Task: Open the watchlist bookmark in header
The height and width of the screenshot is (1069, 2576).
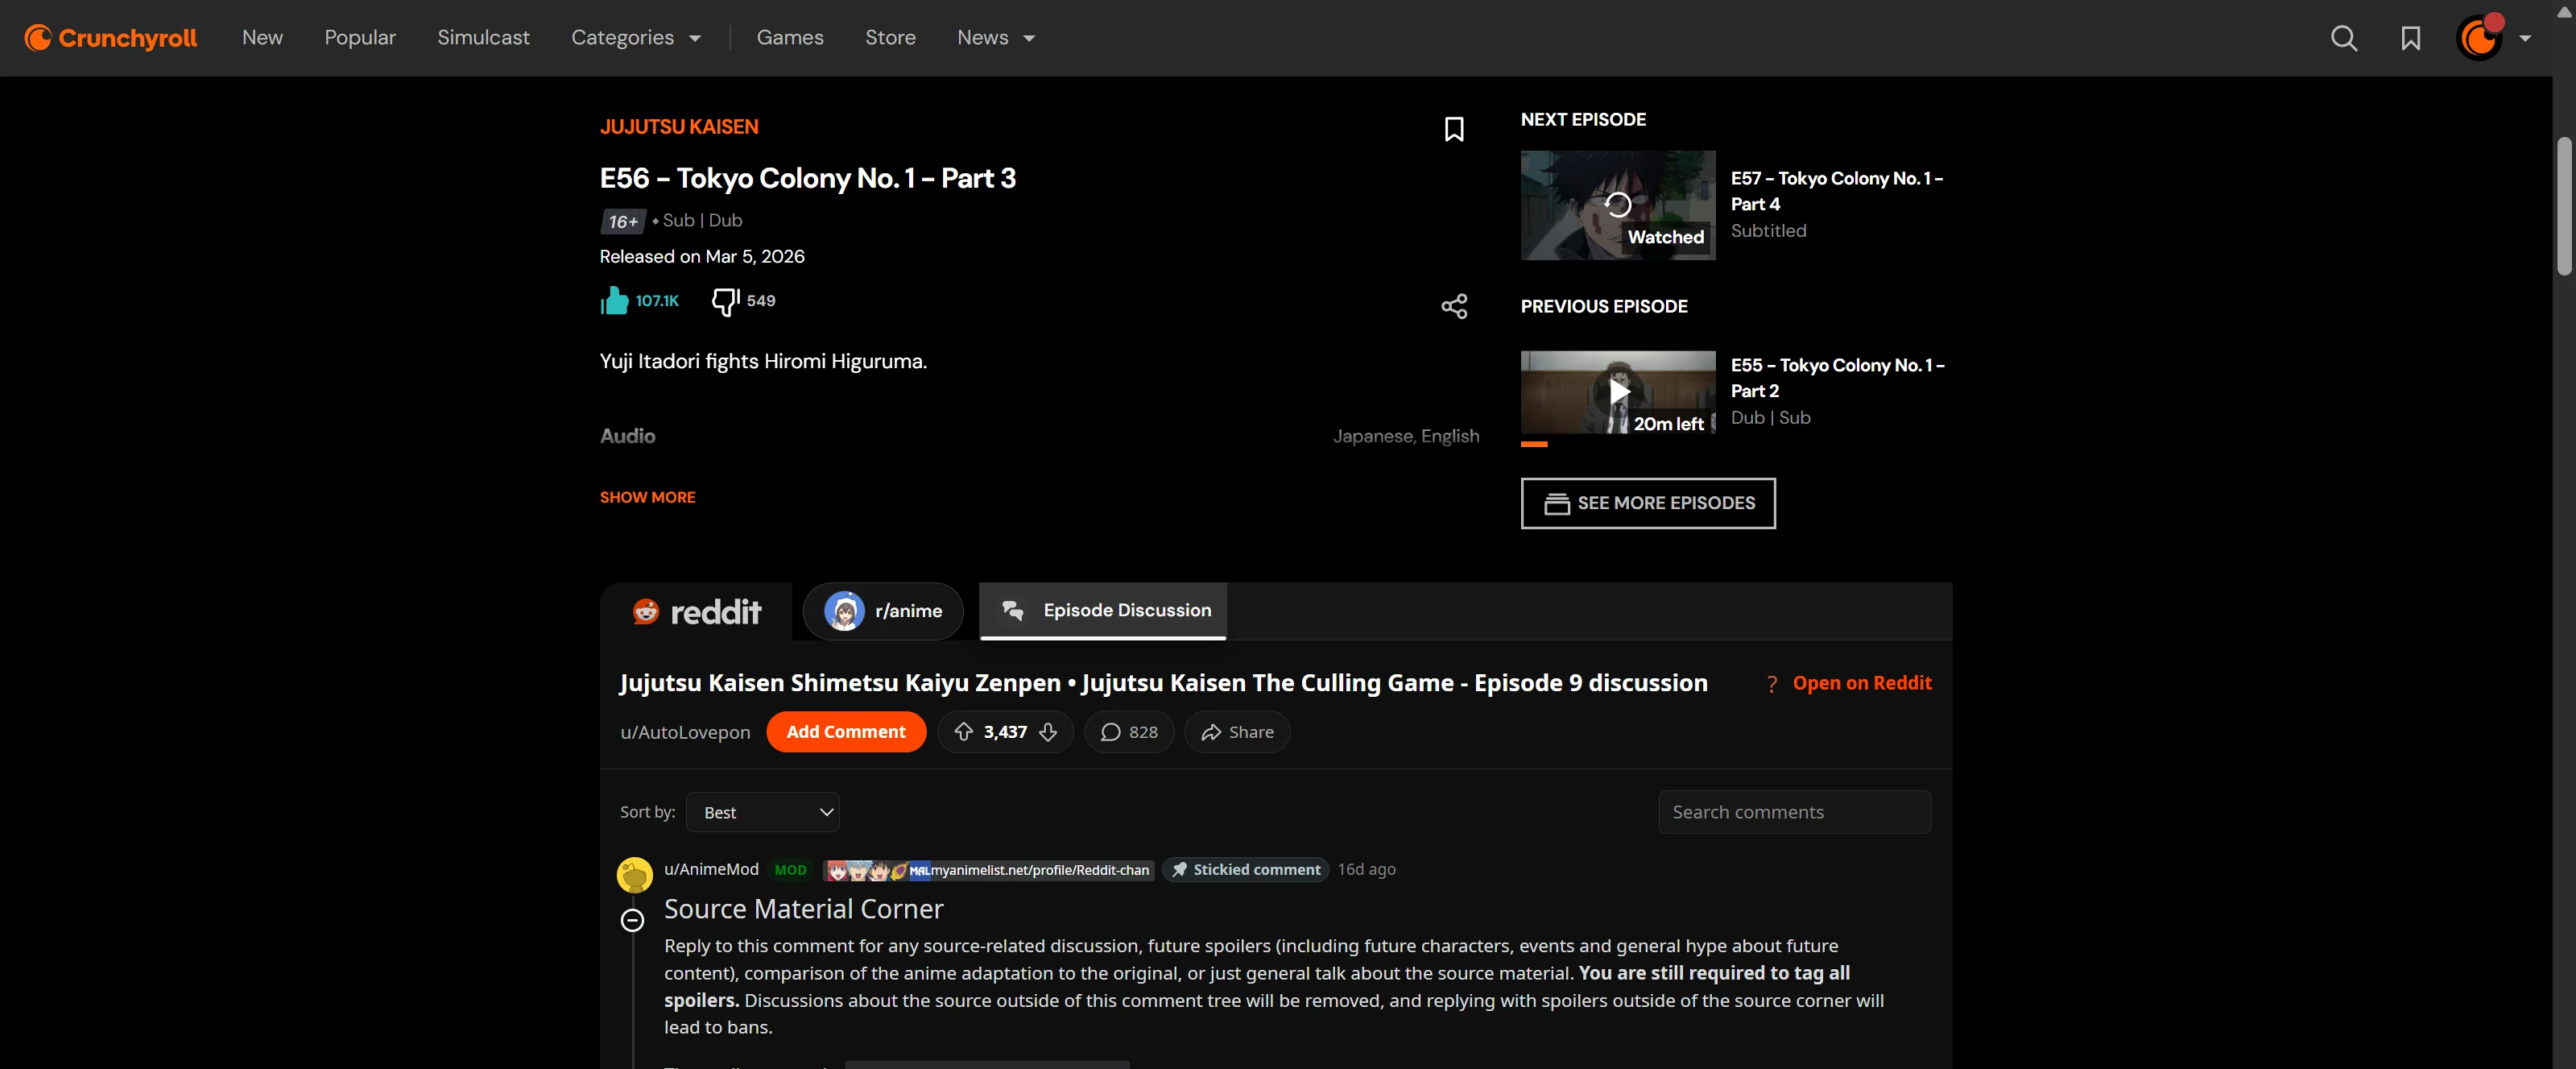Action: pyautogui.click(x=2411, y=38)
